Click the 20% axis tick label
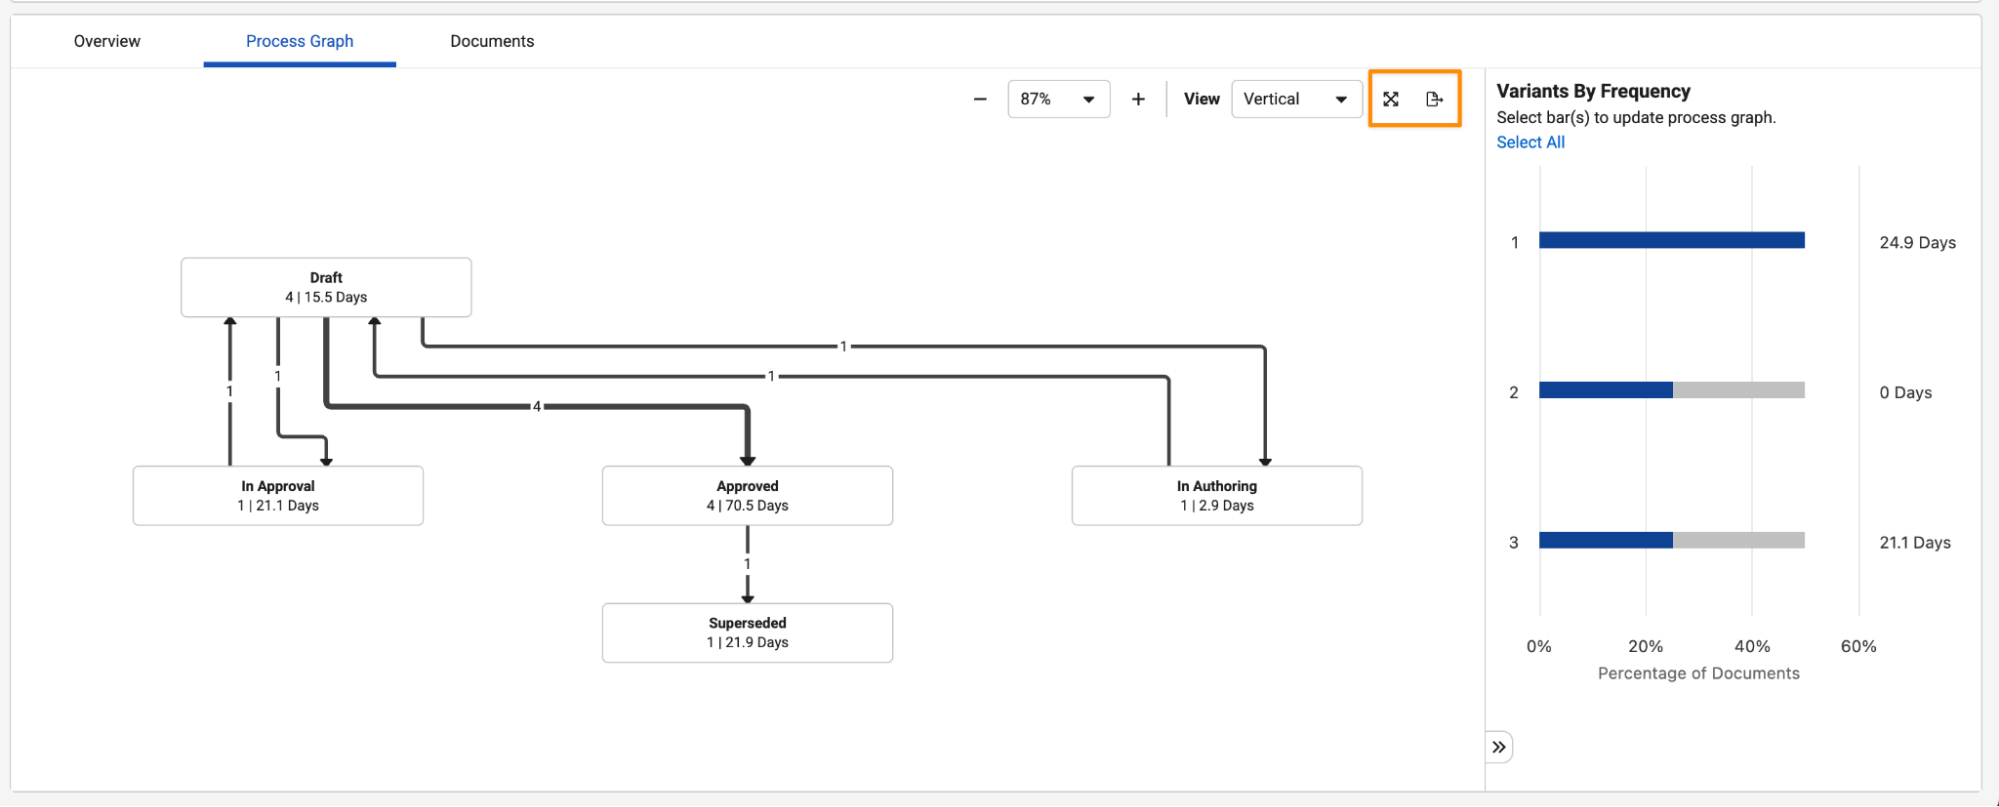 [1645, 646]
